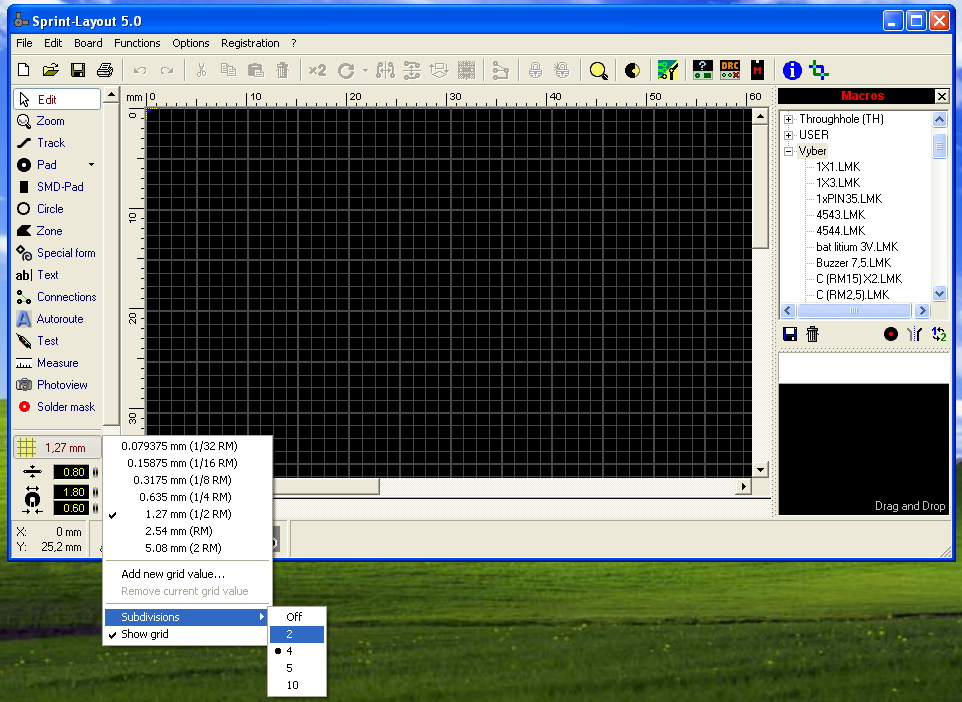Close the Macros panel
Image resolution: width=962 pixels, height=702 pixels.
[942, 96]
